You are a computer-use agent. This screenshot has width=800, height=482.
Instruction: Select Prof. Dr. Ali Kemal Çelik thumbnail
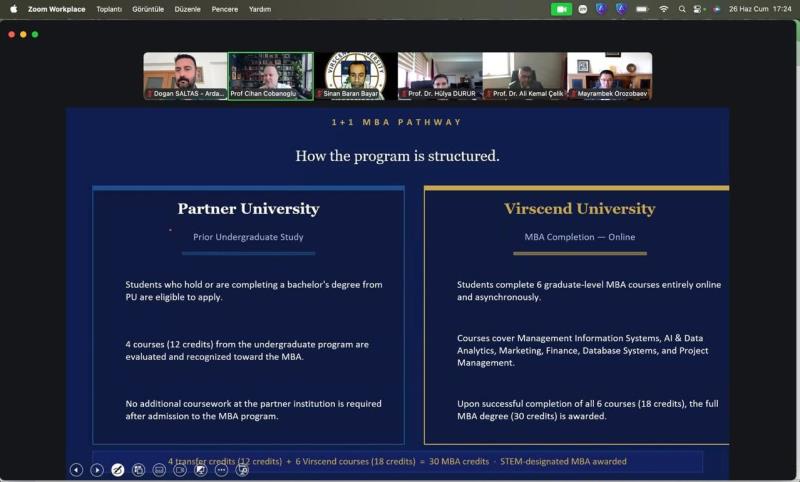point(524,75)
